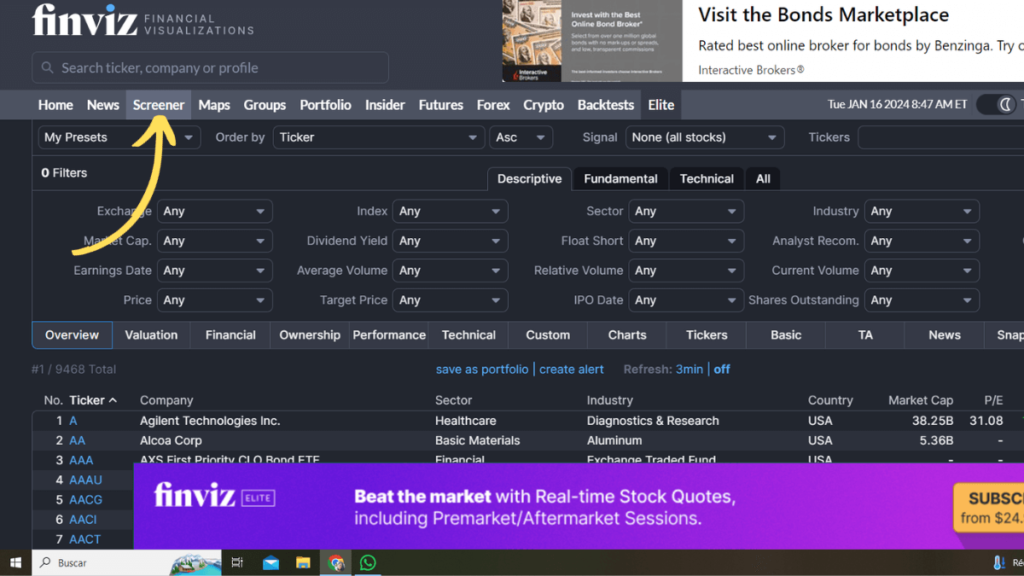Open the Maps menu item
This screenshot has width=1024, height=576.
pos(214,104)
